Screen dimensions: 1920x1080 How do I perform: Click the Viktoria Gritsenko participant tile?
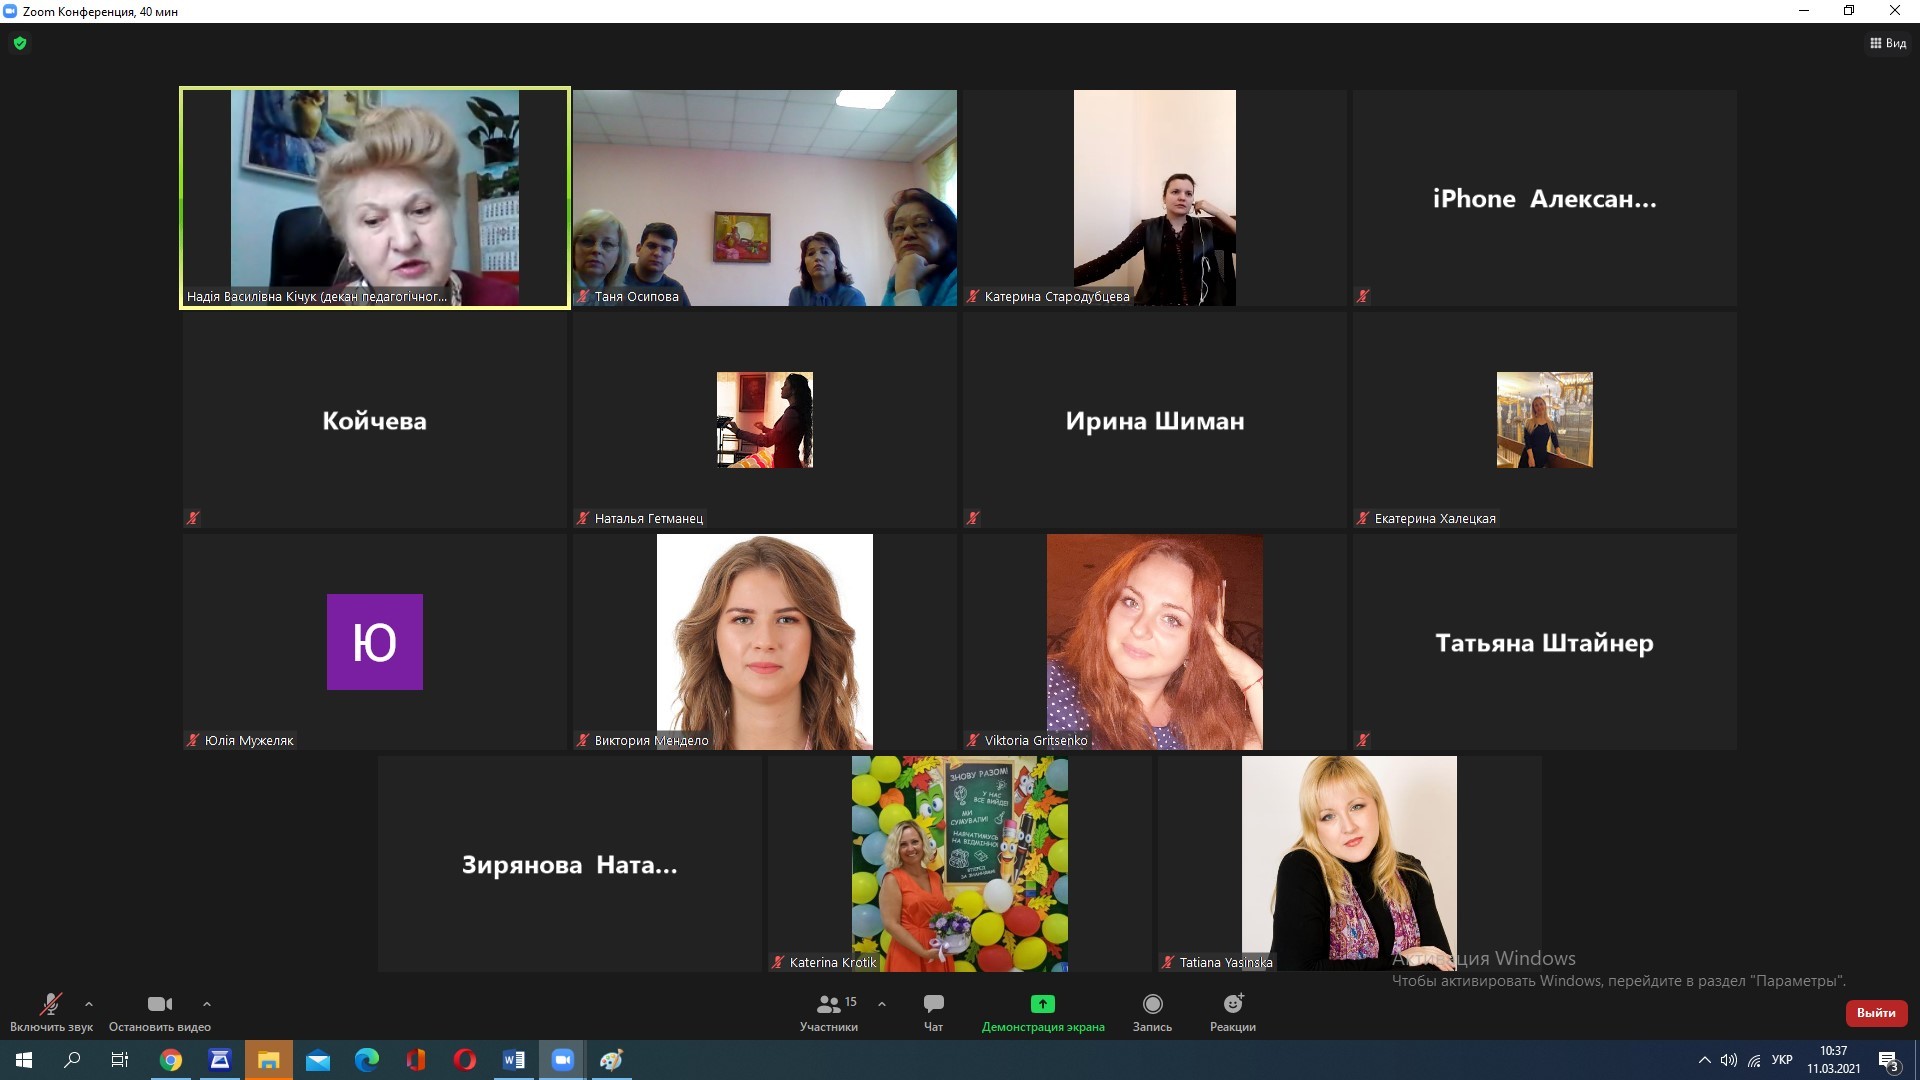pyautogui.click(x=1154, y=642)
